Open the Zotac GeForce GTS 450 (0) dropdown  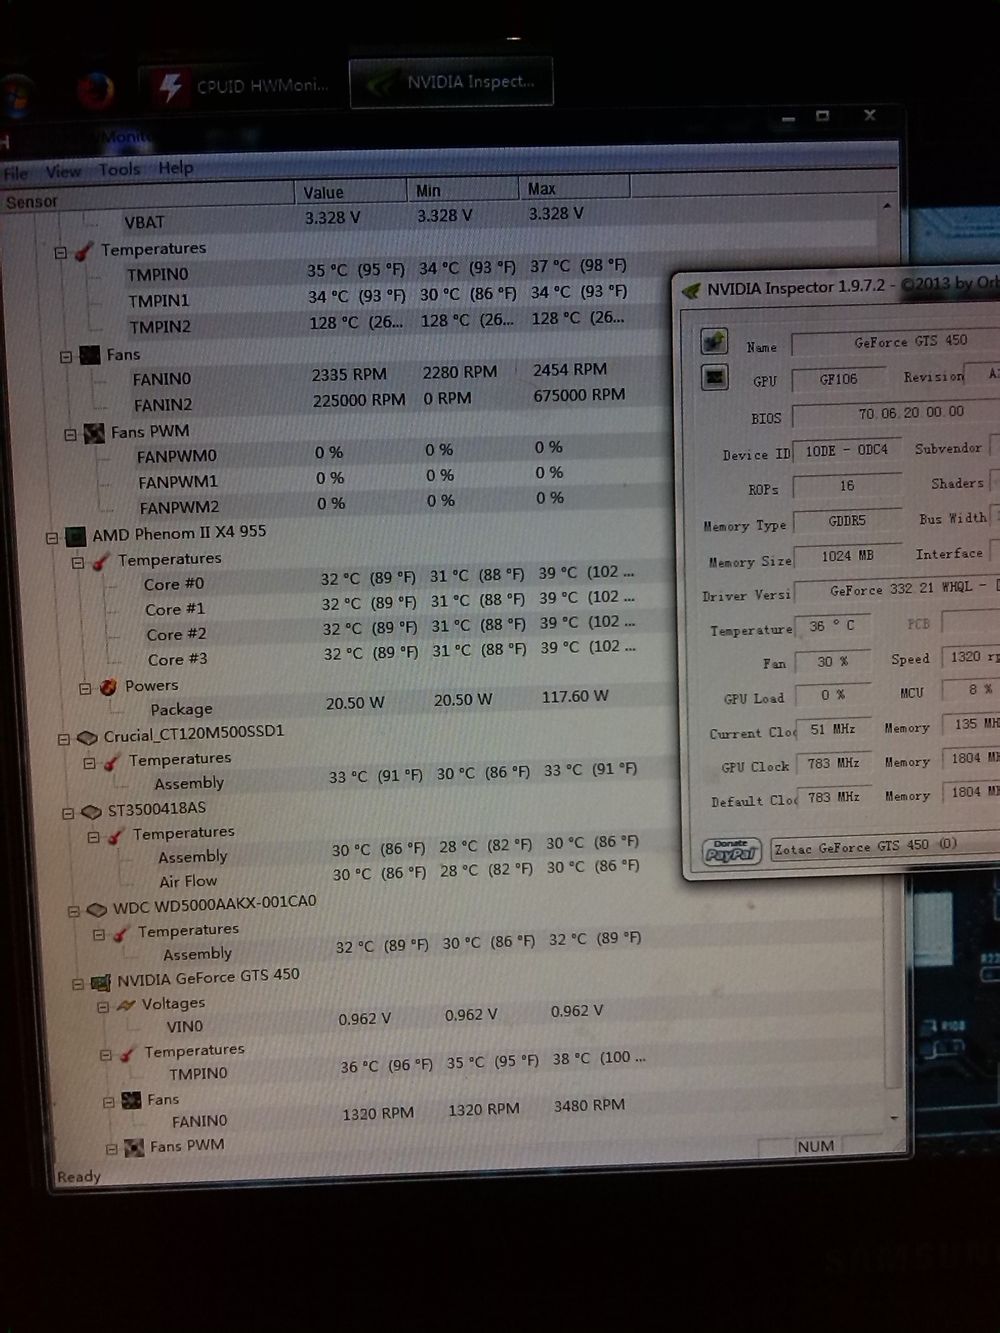click(884, 847)
